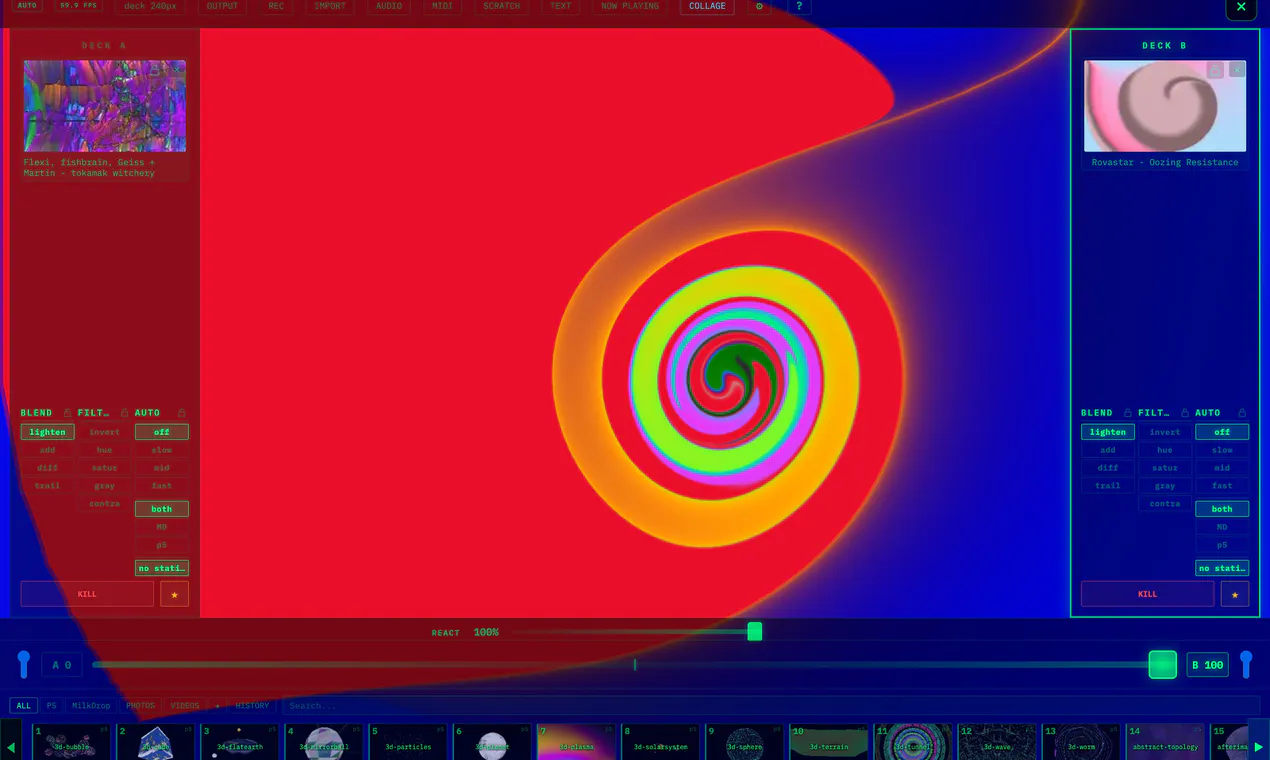Click the Deck A preview thumbnail
This screenshot has height=760, width=1270.
pyautogui.click(x=105, y=106)
